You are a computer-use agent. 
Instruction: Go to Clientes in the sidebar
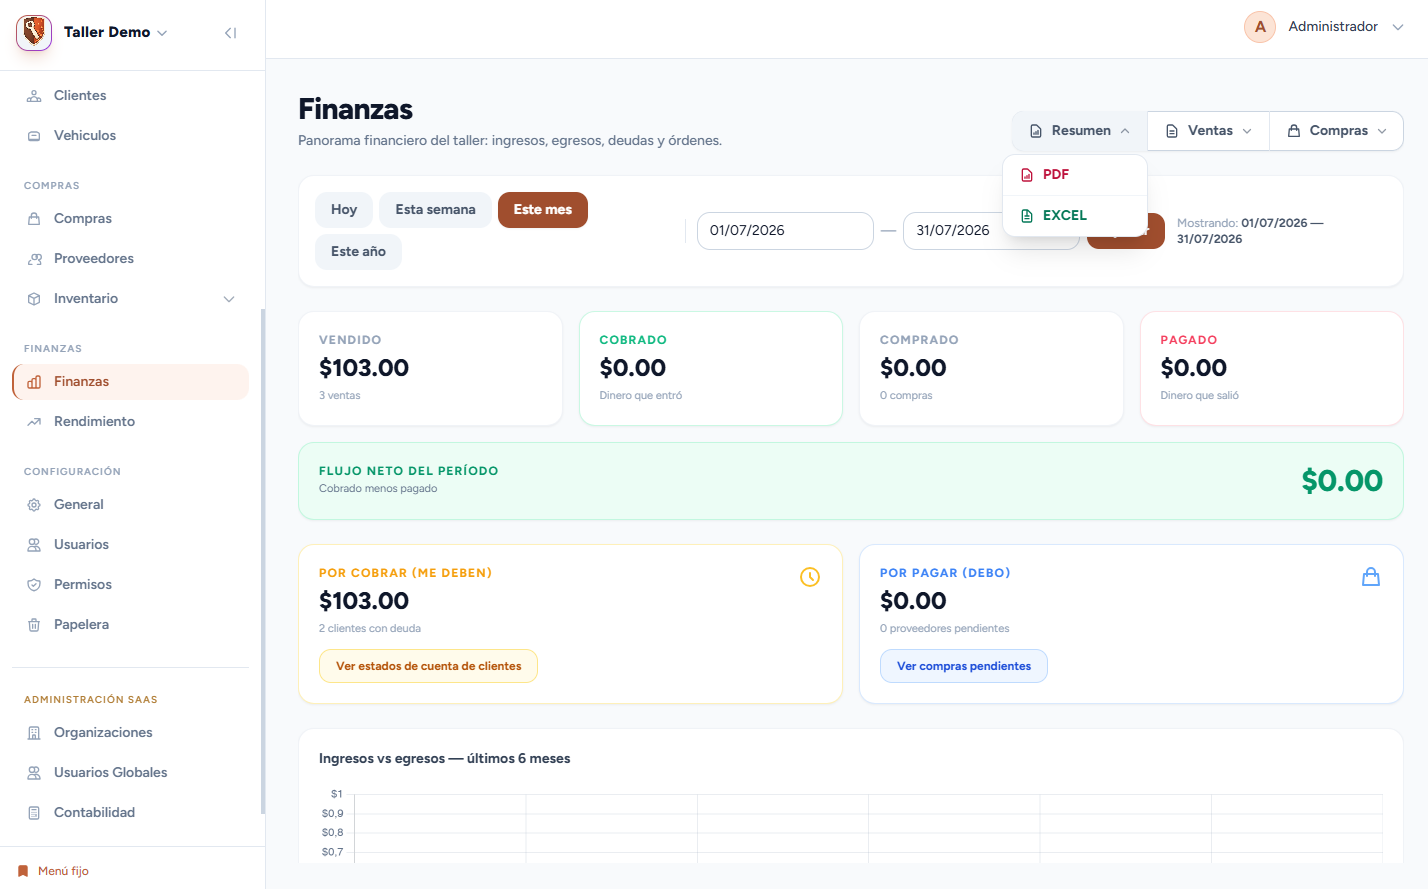[x=130, y=96]
